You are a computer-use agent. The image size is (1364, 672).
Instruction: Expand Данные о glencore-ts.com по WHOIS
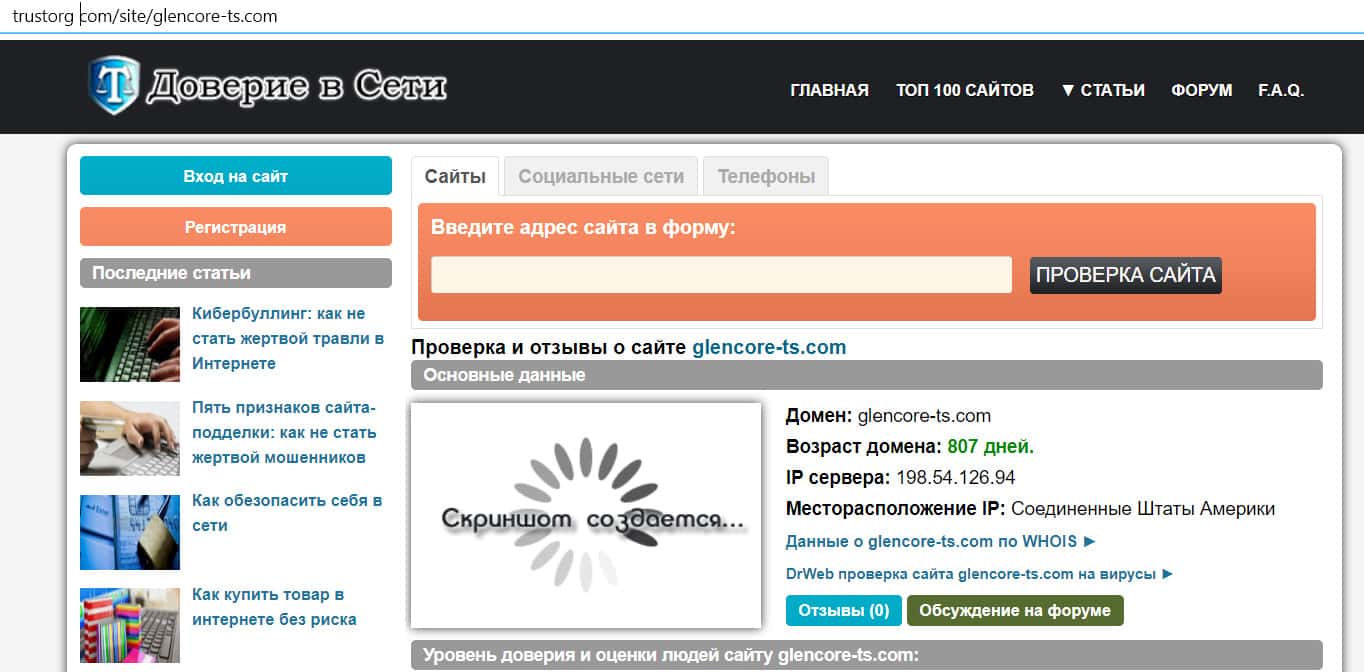[x=941, y=541]
